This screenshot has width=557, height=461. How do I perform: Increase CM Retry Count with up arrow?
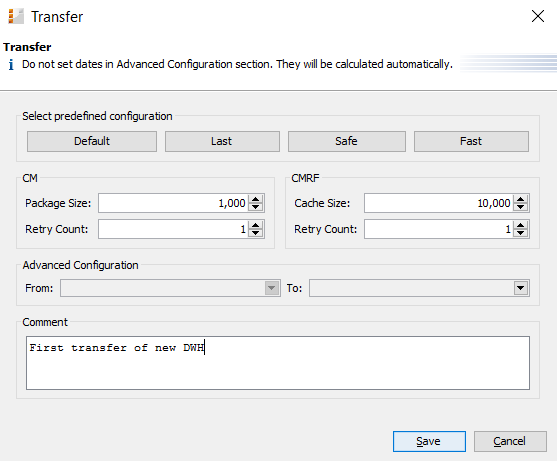[255, 225]
